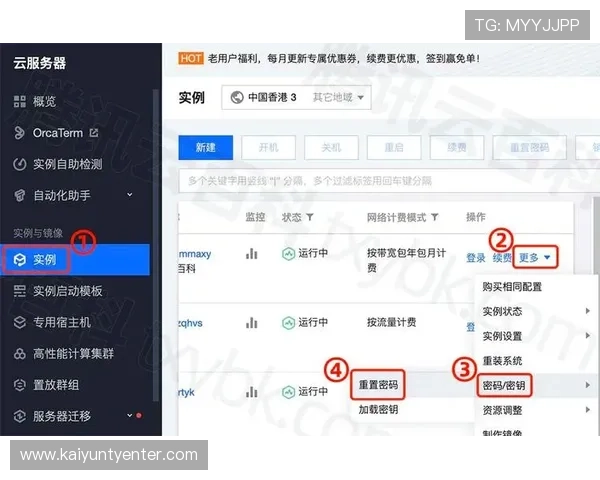Click 按流量计费 cell in zqhvs row
The height and width of the screenshot is (480, 600).
click(x=391, y=322)
